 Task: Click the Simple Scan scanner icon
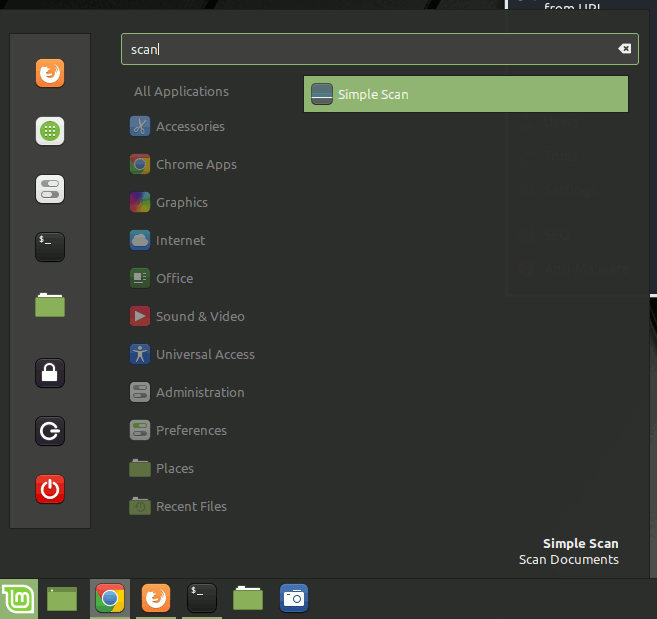point(322,94)
